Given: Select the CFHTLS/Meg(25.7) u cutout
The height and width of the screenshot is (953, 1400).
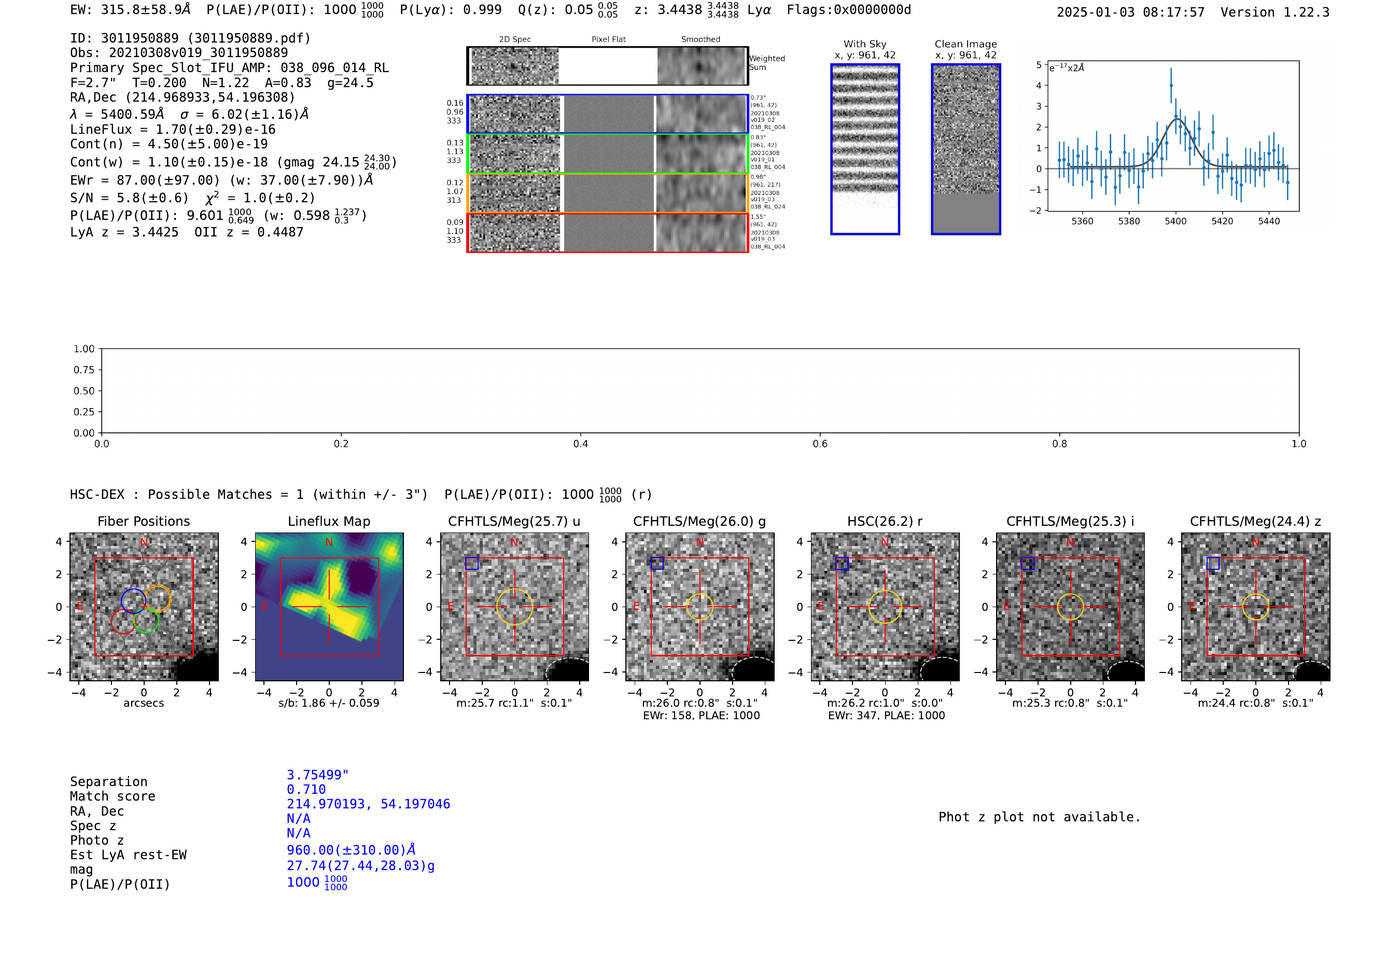Looking at the screenshot, I should tap(514, 607).
